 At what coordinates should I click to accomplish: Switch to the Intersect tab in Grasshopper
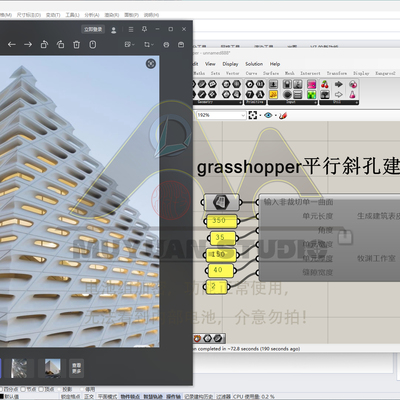click(x=310, y=73)
